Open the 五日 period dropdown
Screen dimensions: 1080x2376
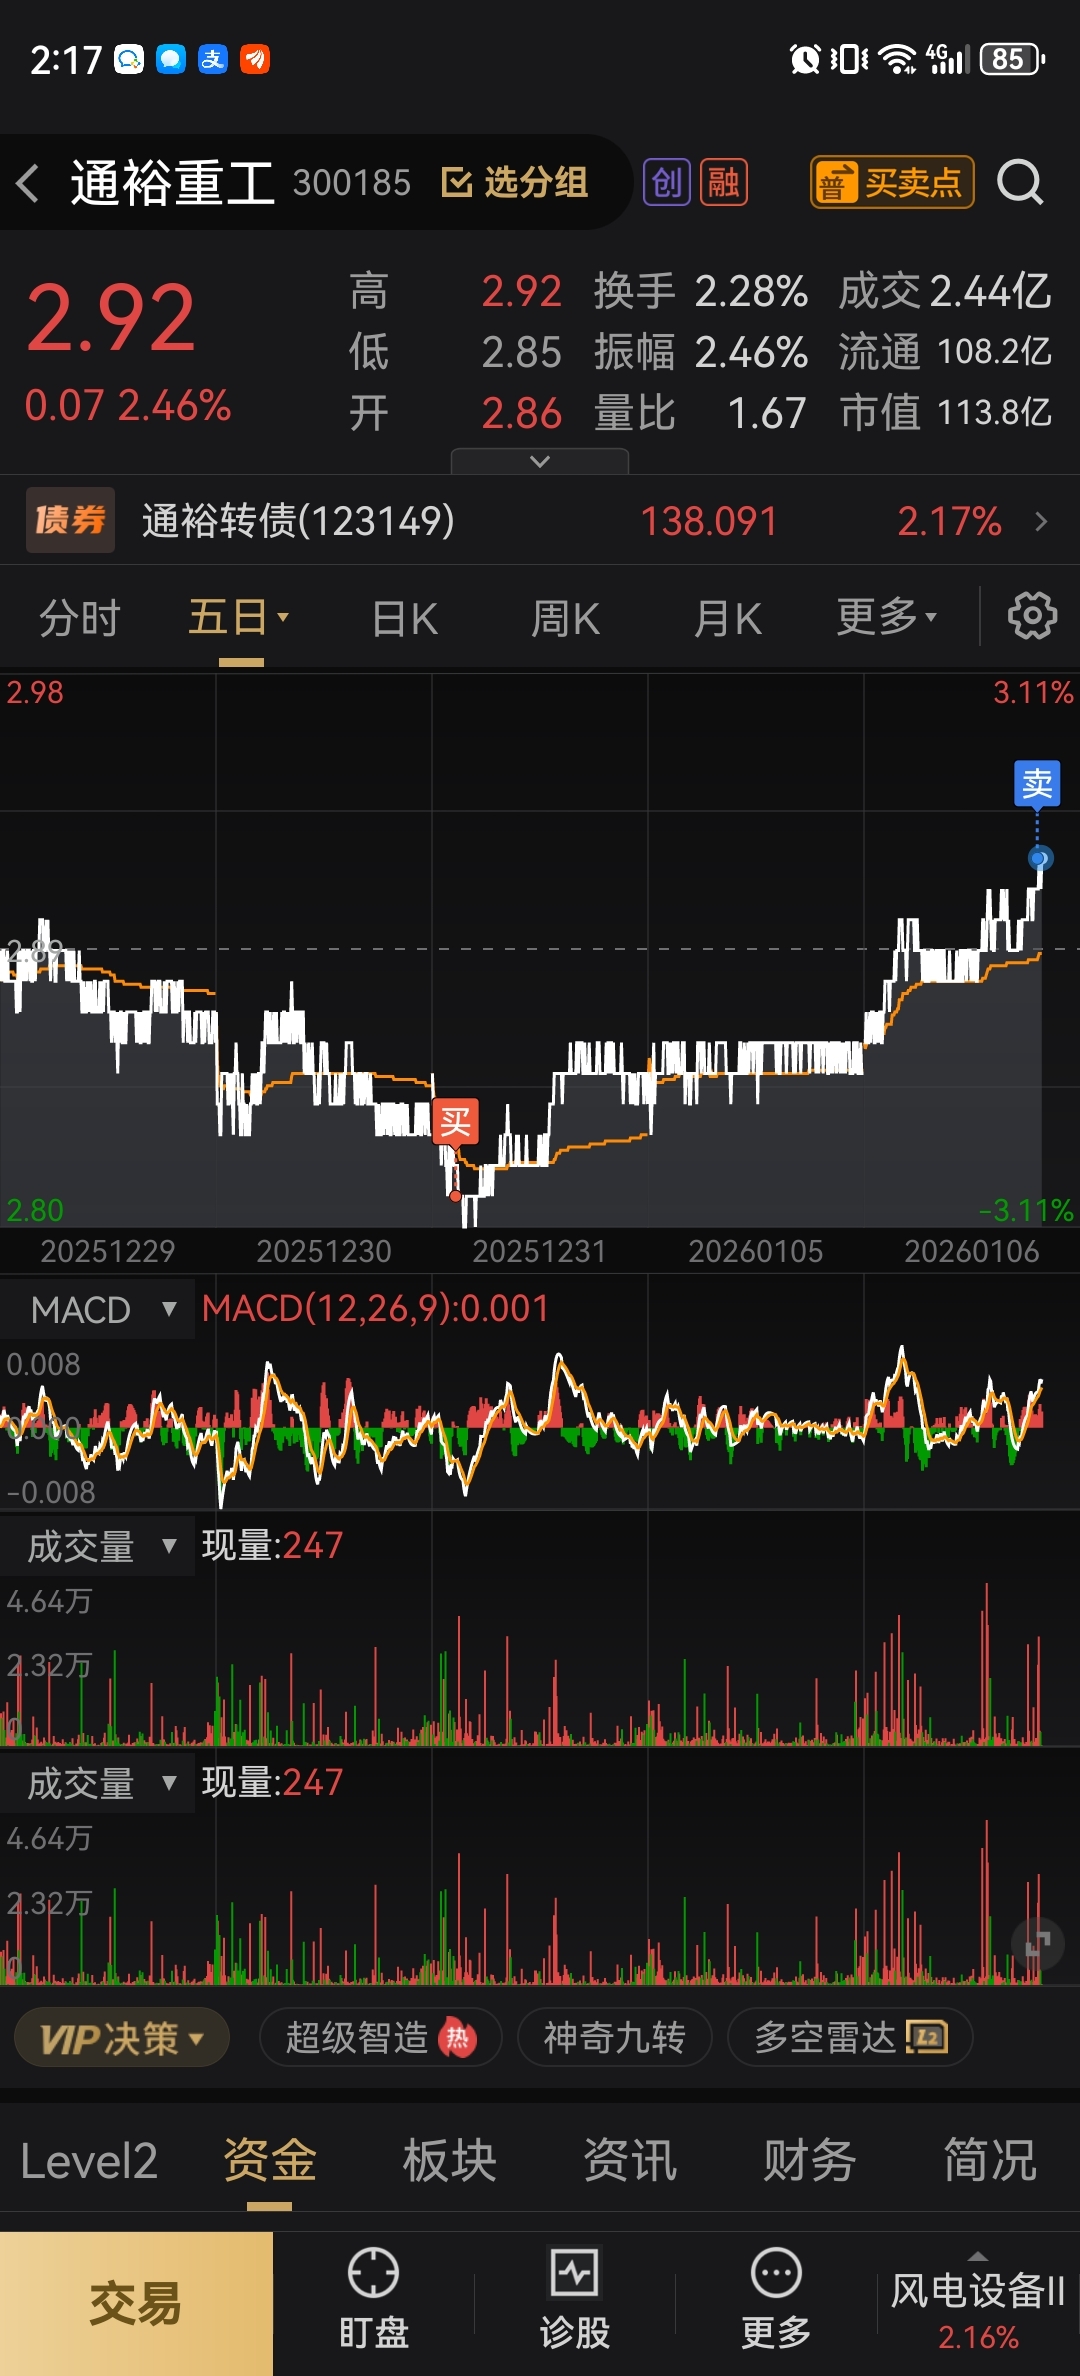(240, 617)
